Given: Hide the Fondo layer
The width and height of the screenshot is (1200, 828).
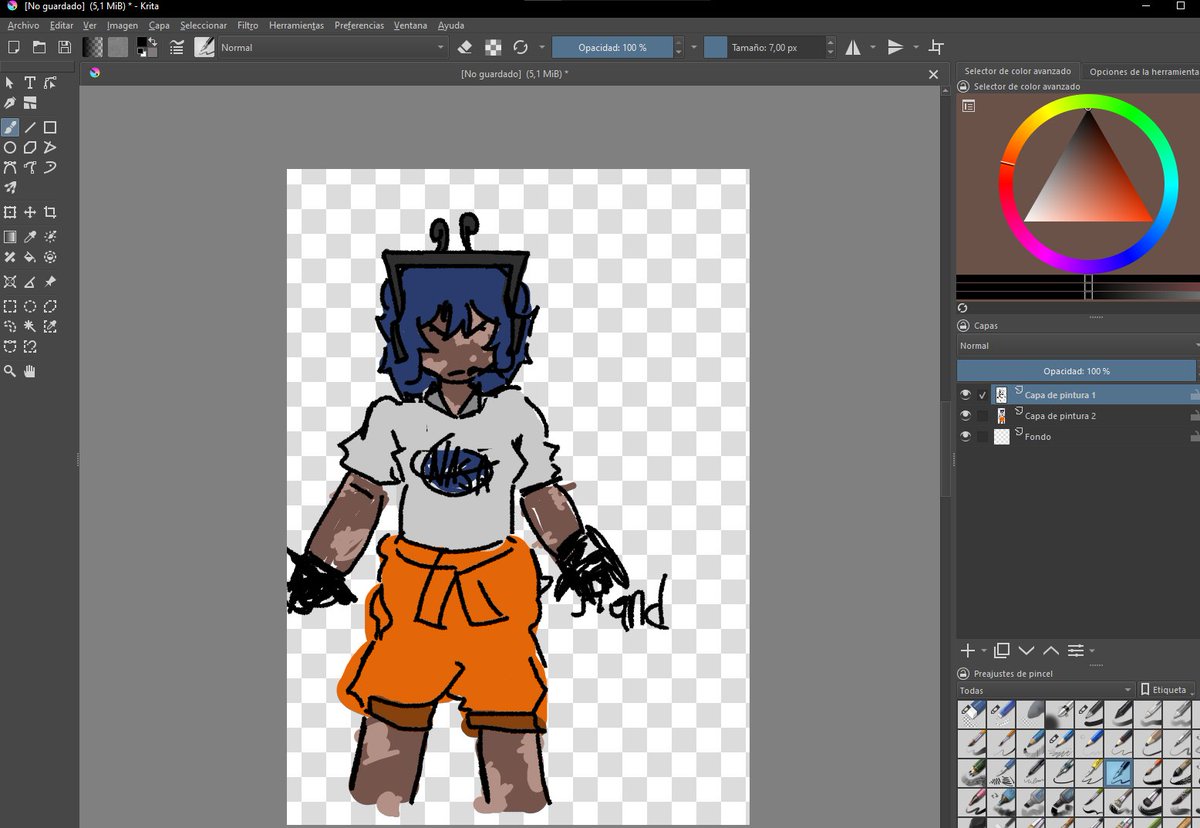Looking at the screenshot, I should [x=966, y=437].
